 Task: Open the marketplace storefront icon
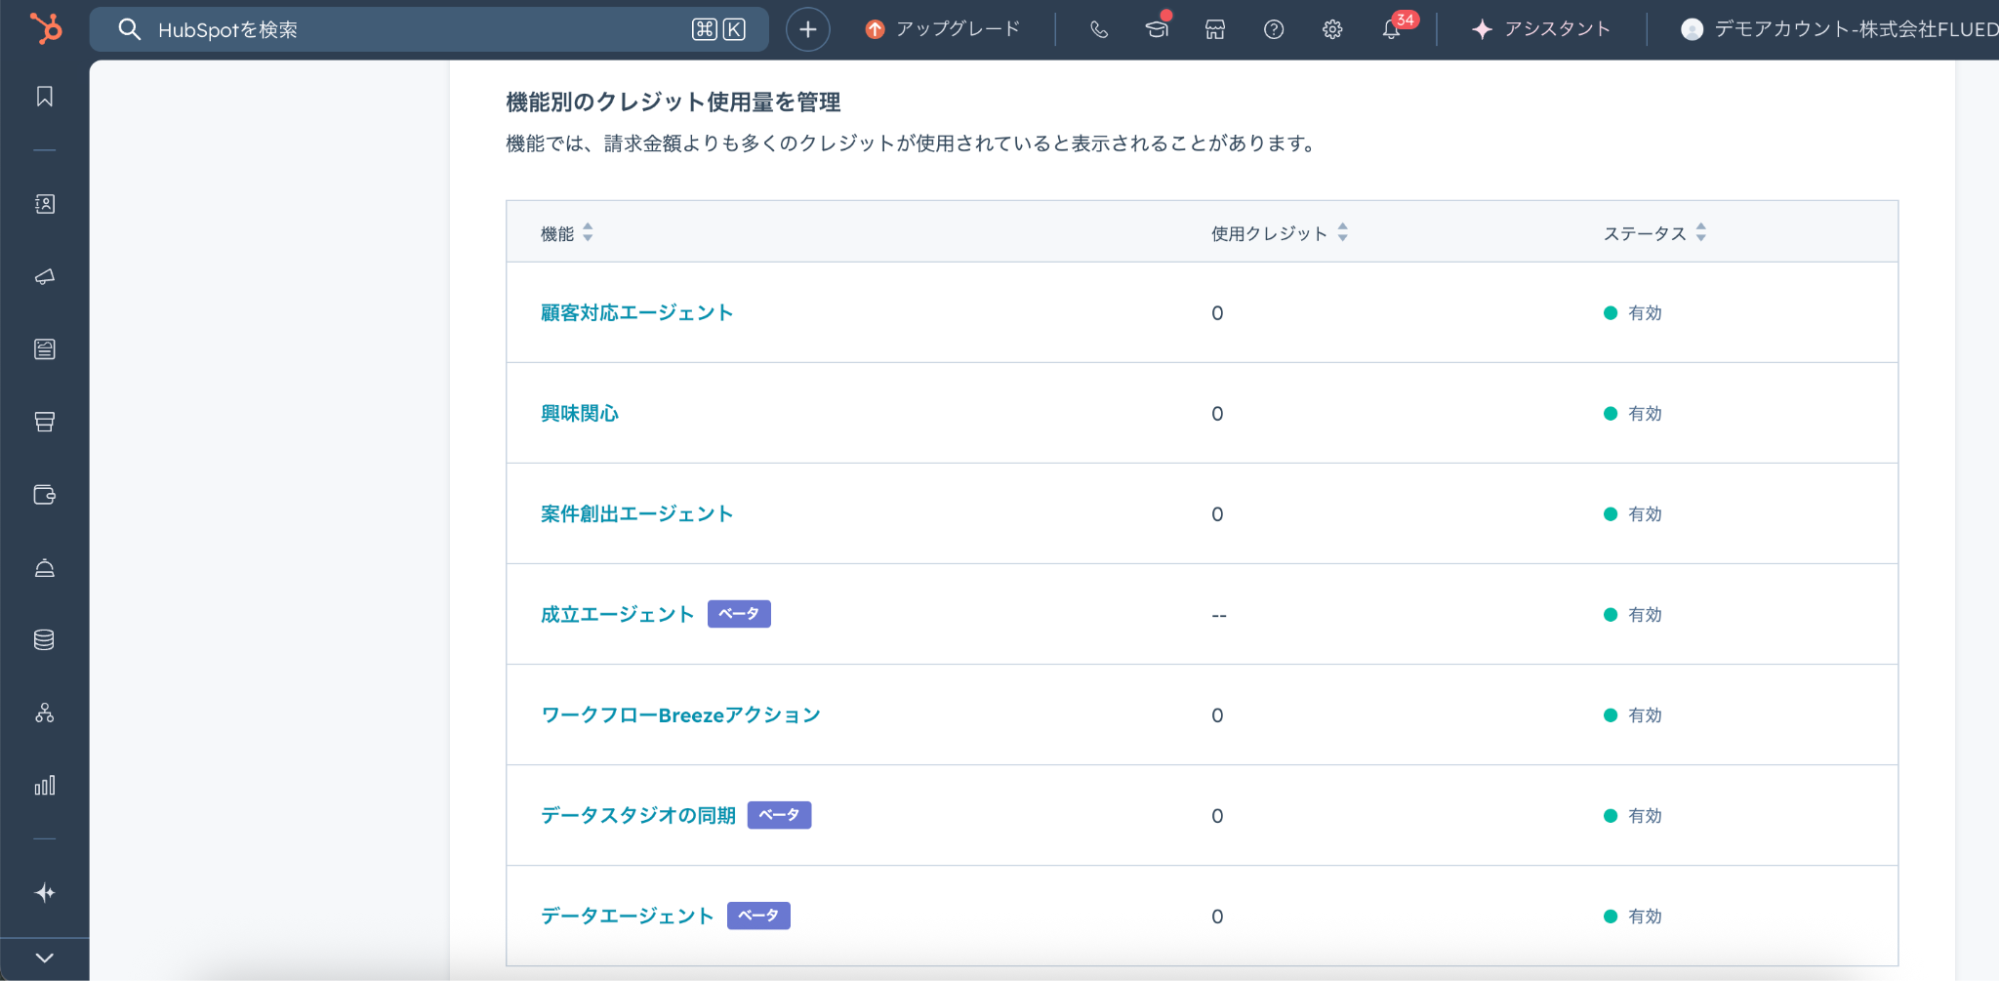coord(1215,30)
